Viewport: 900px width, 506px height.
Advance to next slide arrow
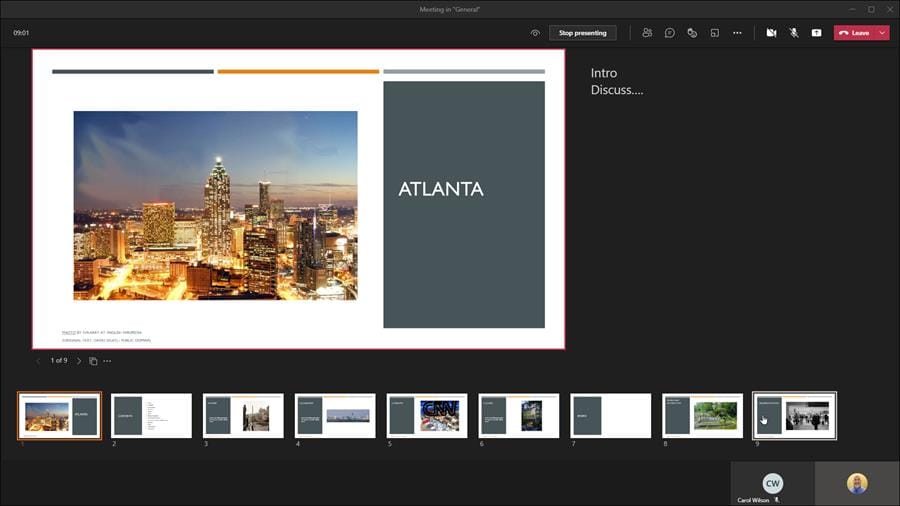pyautogui.click(x=79, y=361)
